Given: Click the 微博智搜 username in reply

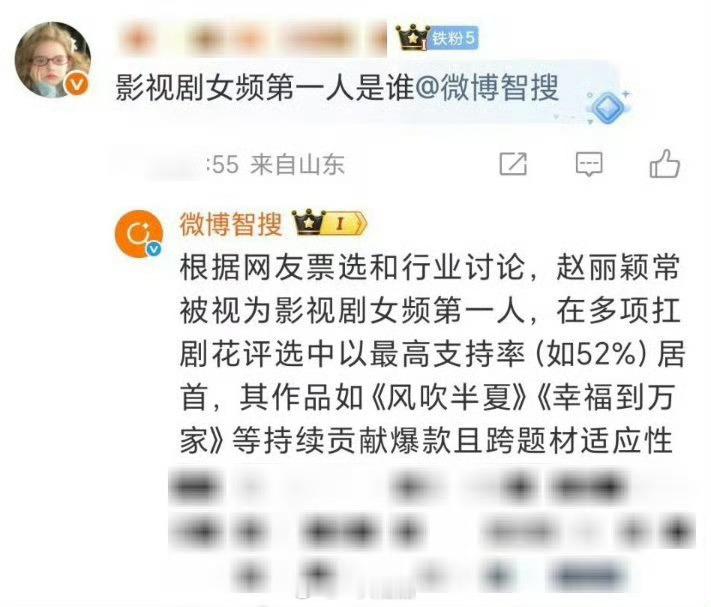Looking at the screenshot, I should pos(231,224).
